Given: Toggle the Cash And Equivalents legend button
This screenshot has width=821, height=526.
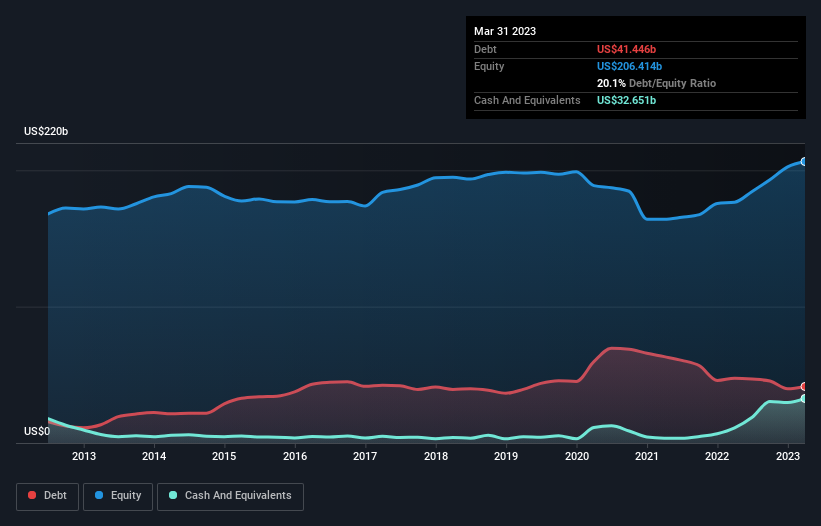Looking at the screenshot, I should pos(230,496).
